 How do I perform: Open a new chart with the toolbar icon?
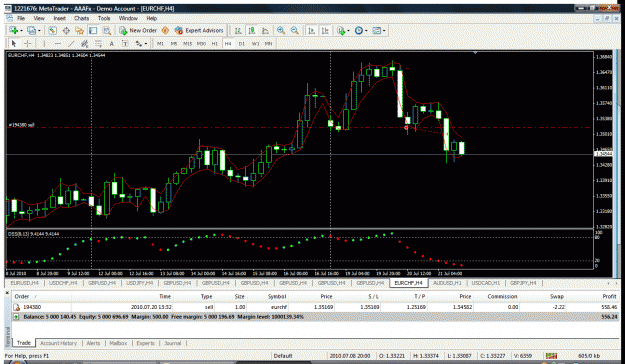14,30
